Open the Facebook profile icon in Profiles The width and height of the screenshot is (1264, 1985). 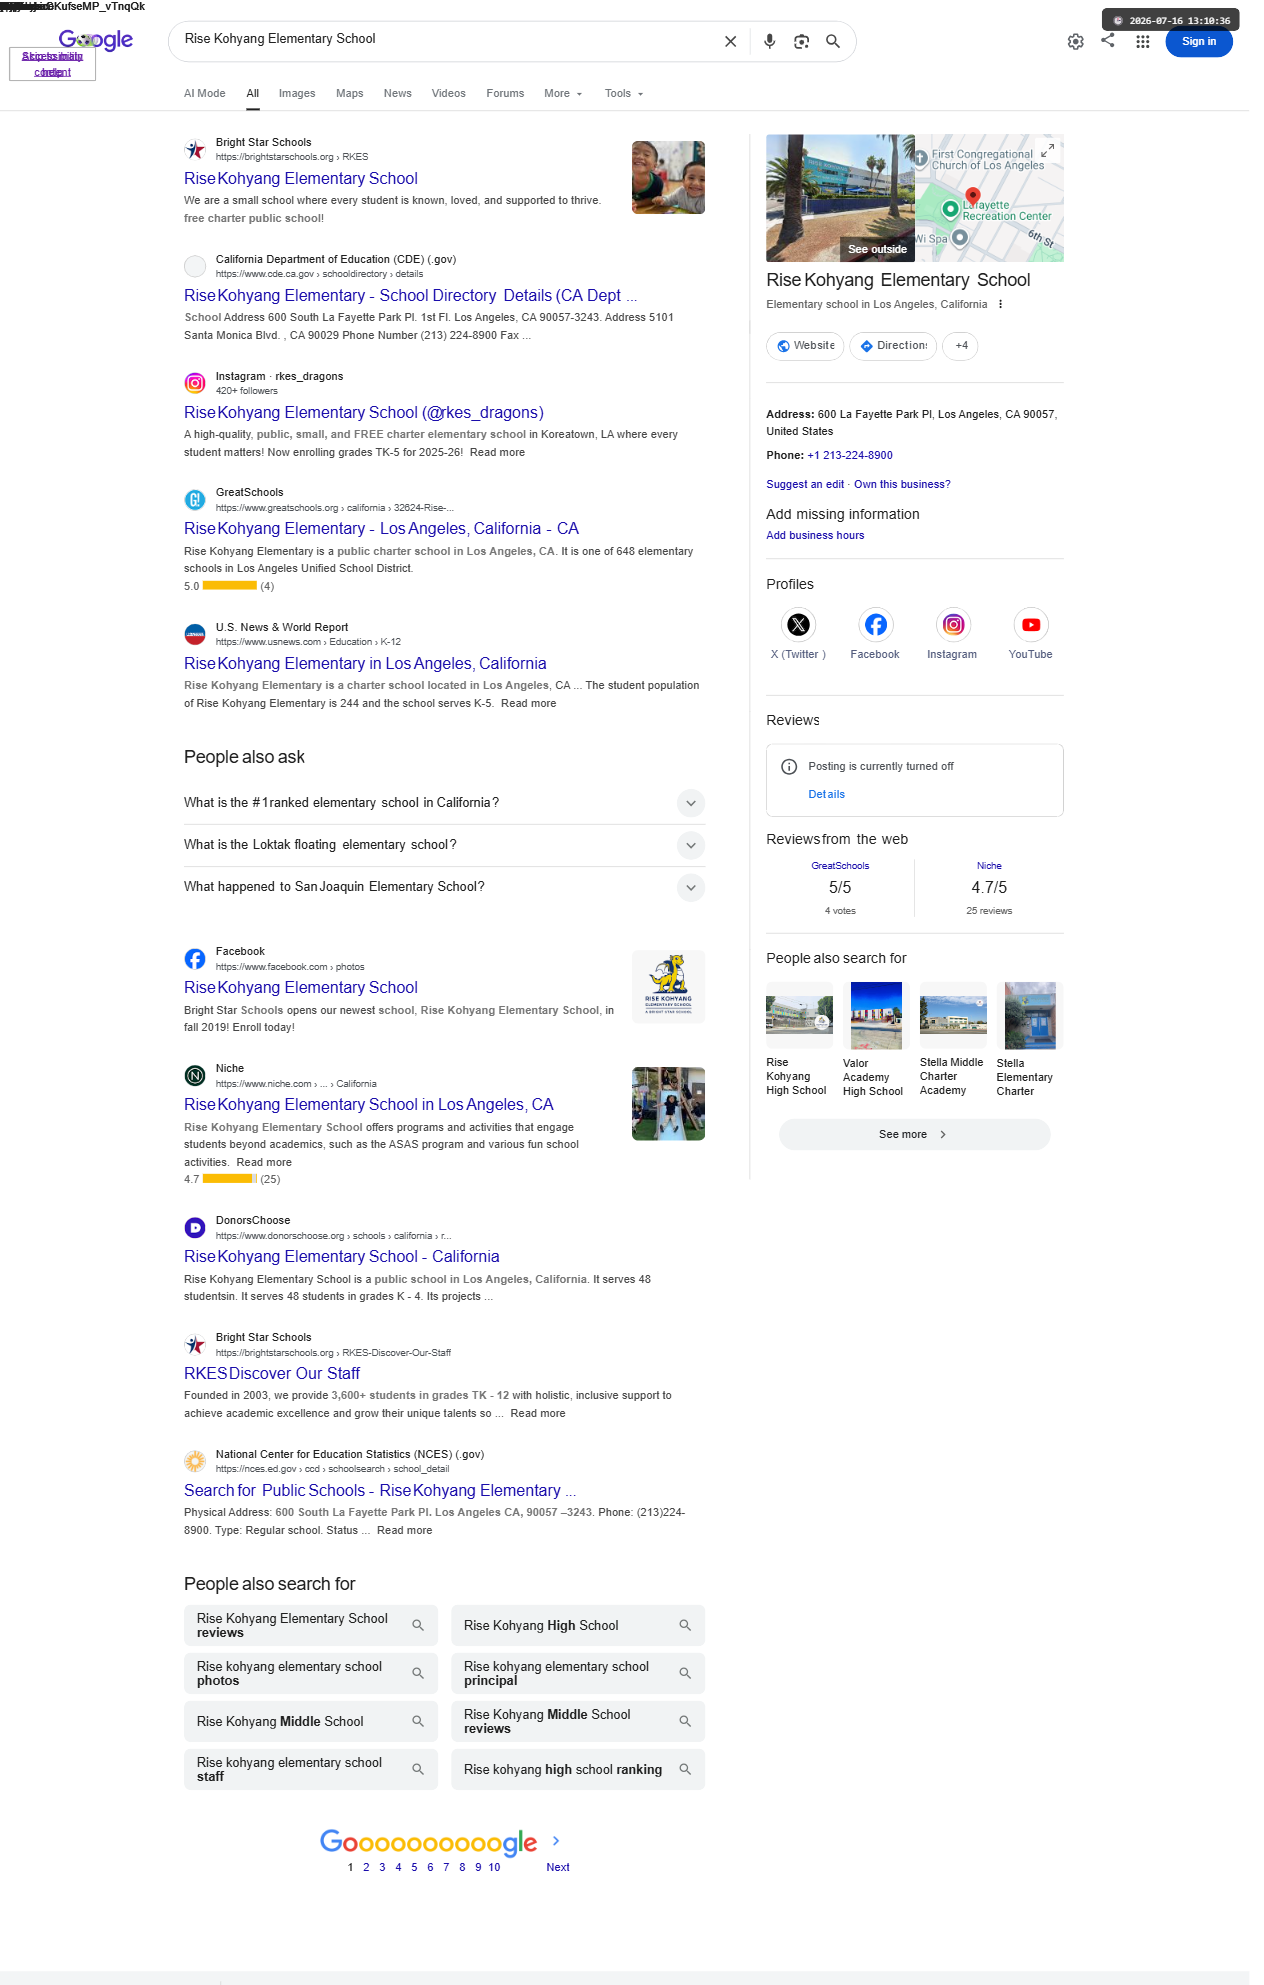pyautogui.click(x=875, y=625)
